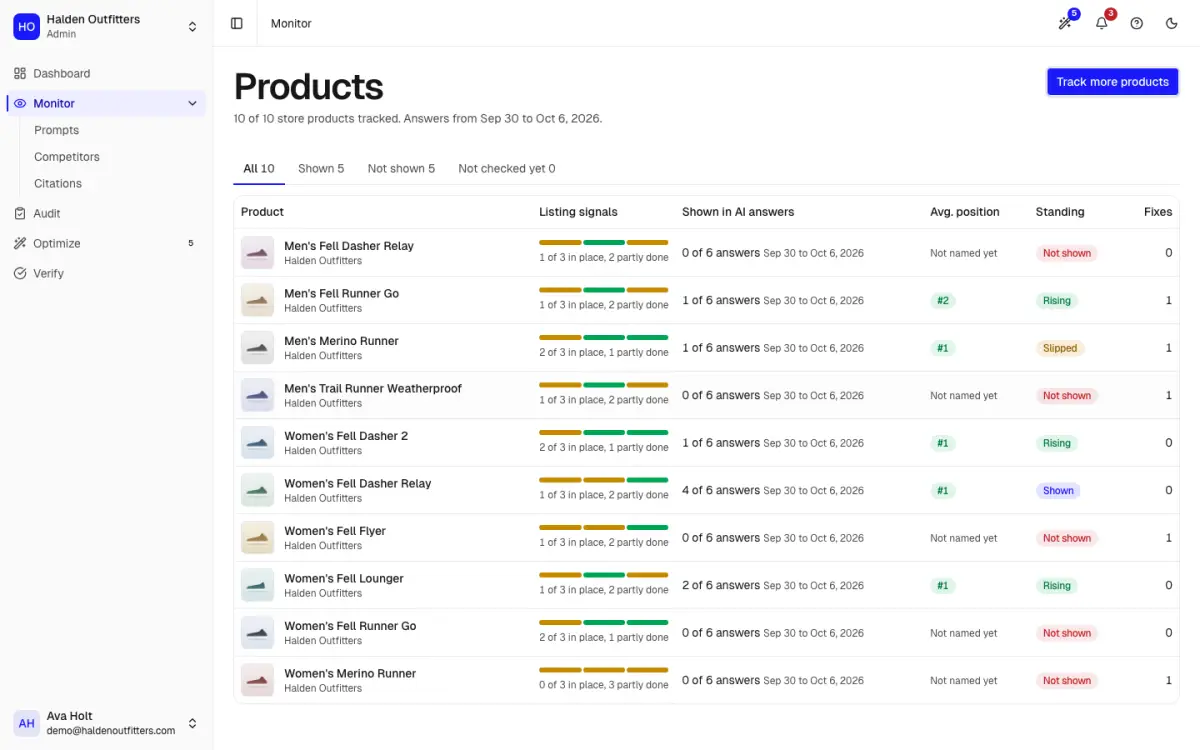This screenshot has height=750, width=1200.
Task: Switch to the Not shown 5 tab
Action: (401, 169)
